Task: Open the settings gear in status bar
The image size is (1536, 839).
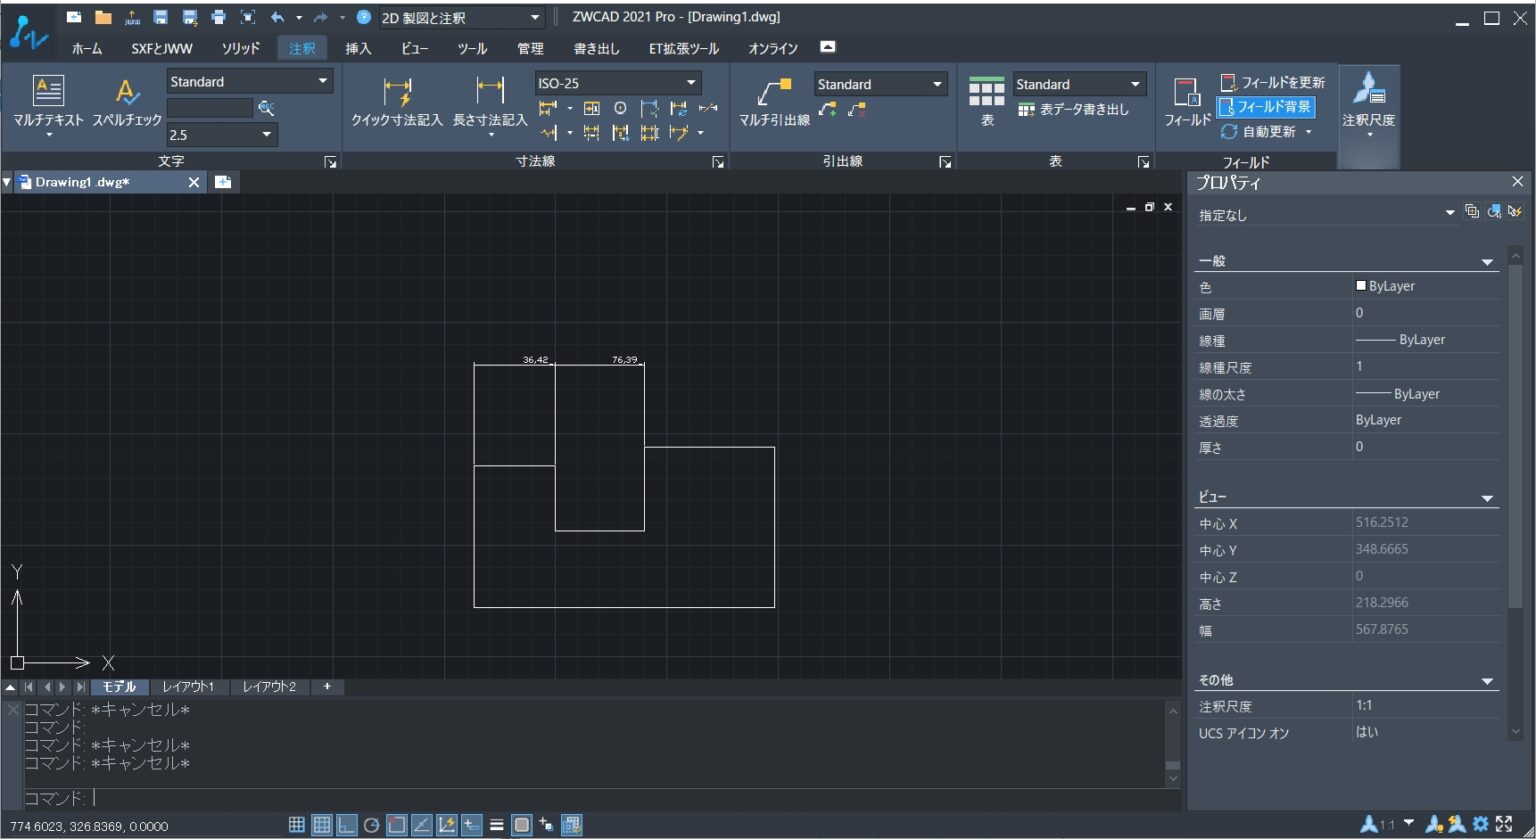Action: coord(1481,824)
